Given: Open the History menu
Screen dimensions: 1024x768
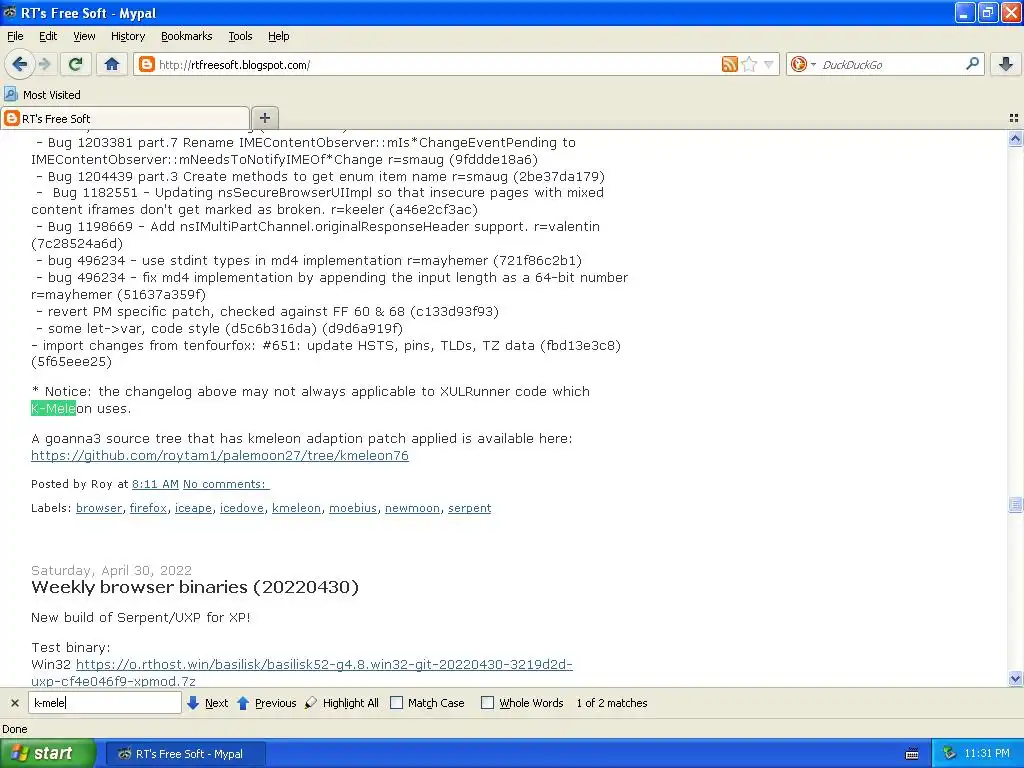Looking at the screenshot, I should pyautogui.click(x=128, y=36).
